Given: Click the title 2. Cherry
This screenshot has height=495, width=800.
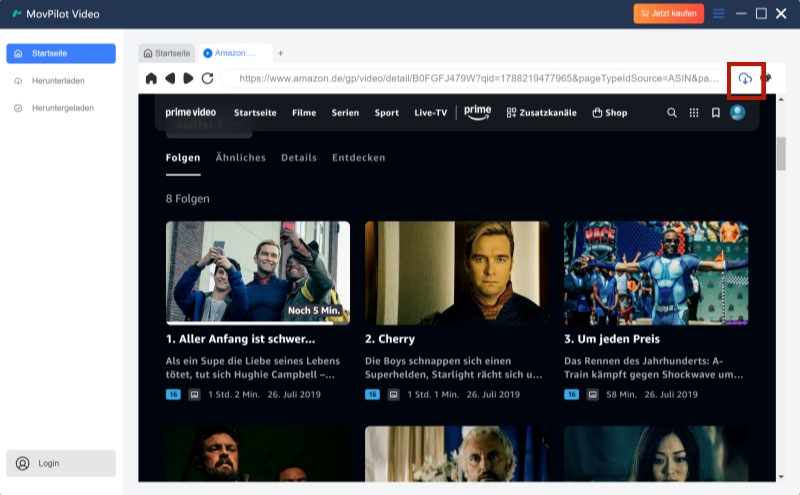Looking at the screenshot, I should tap(390, 339).
